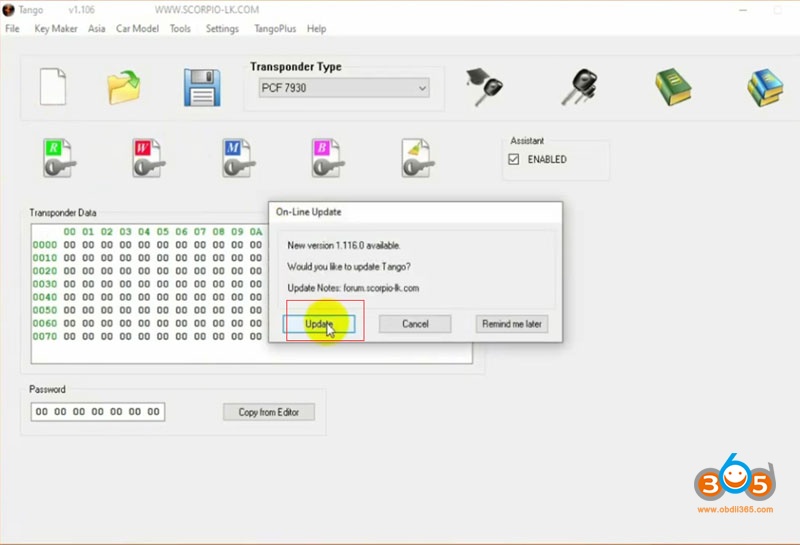Open file with the folder icon
This screenshot has width=800, height=545.
[x=124, y=88]
